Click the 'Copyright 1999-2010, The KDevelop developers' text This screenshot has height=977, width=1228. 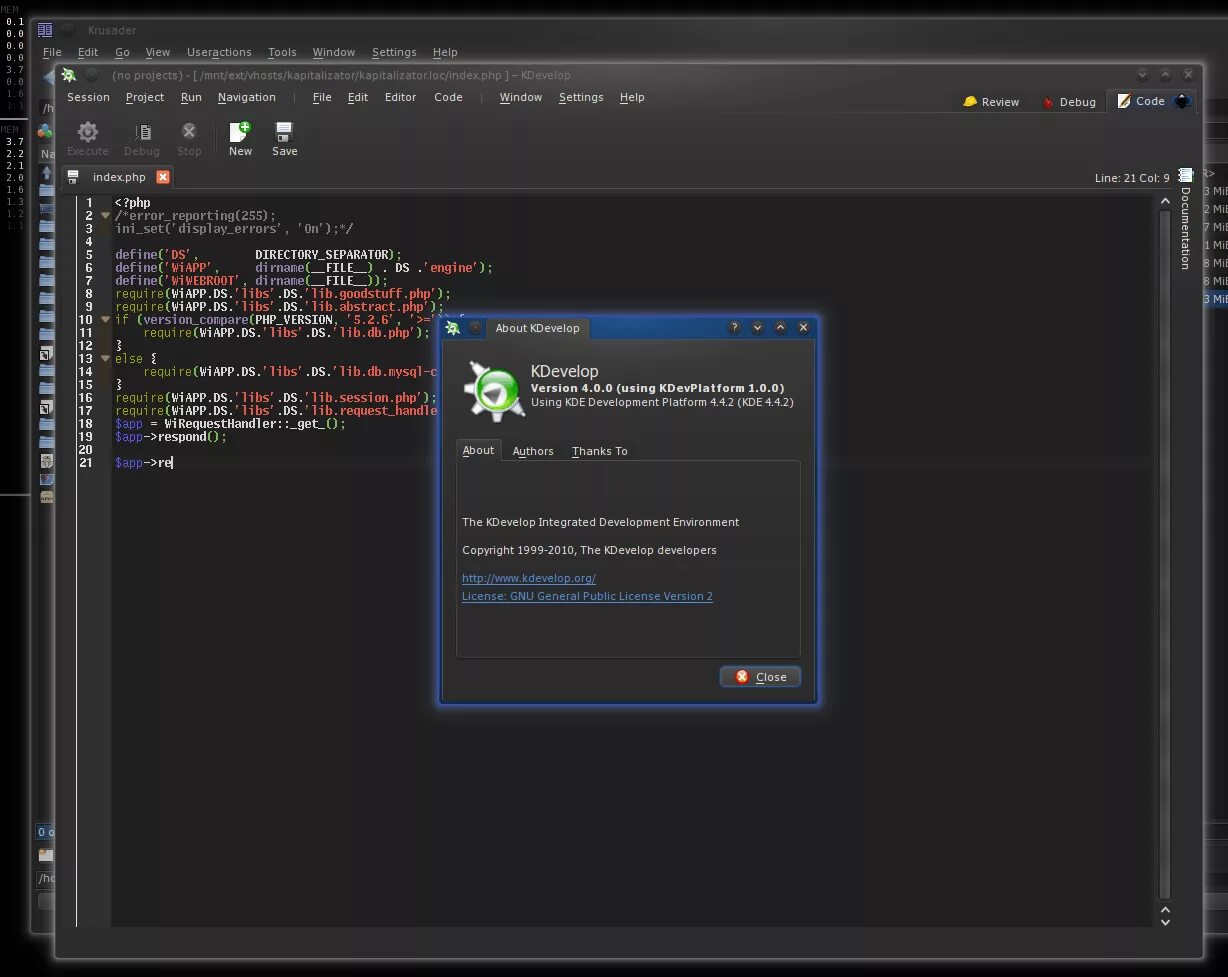click(589, 550)
